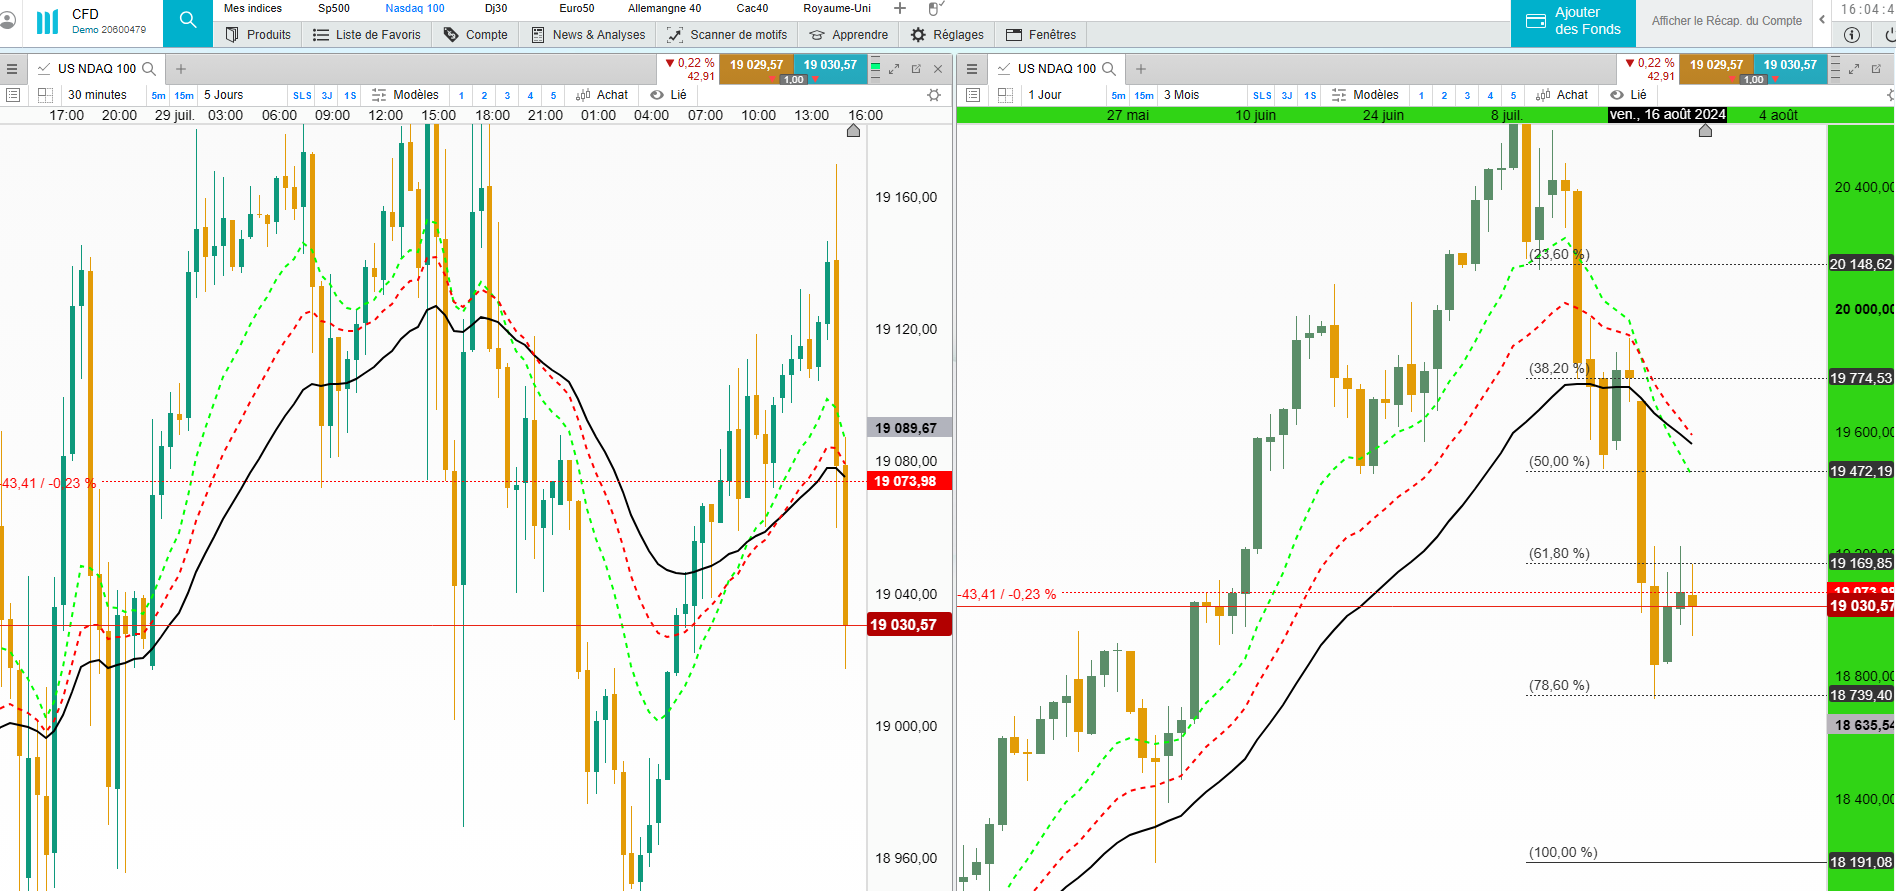Switch left chart to 15m timeframe

pyautogui.click(x=184, y=96)
